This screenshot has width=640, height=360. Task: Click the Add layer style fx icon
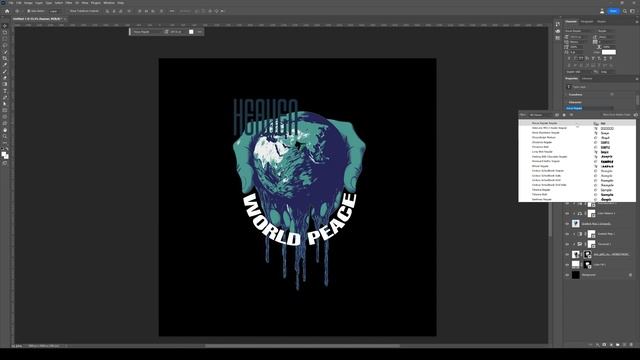click(598, 345)
